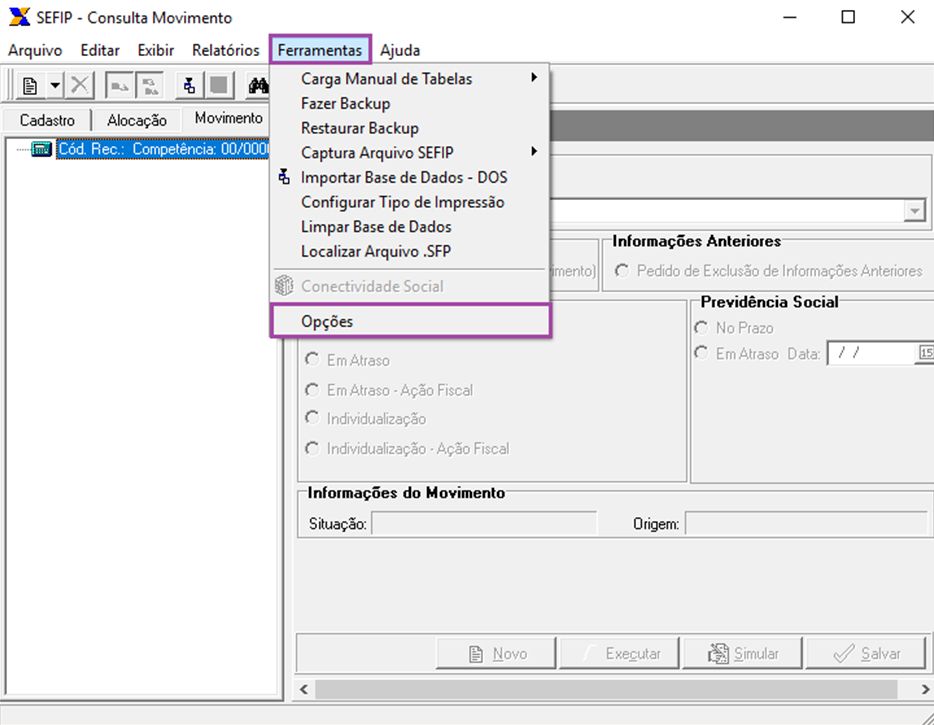This screenshot has height=725, width=934.
Task: Click the Delete X toolbar icon
Action: click(79, 86)
